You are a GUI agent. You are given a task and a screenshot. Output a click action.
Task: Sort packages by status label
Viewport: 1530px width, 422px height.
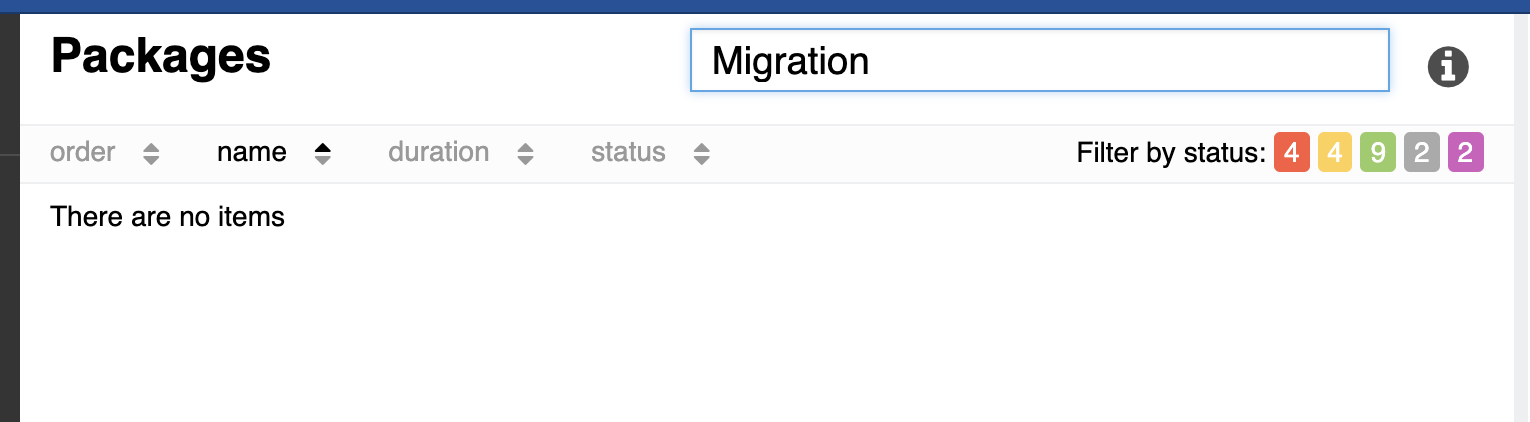pos(628,153)
